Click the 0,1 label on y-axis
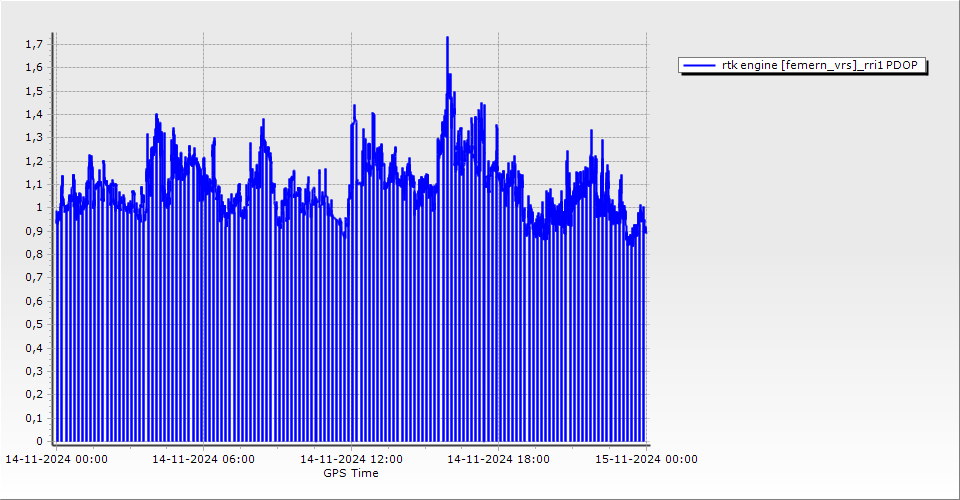This screenshot has width=960, height=500. (x=33, y=418)
